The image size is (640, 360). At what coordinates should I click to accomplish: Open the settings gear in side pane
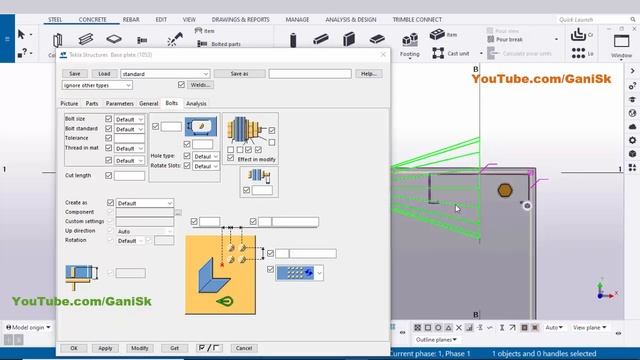tap(632, 140)
